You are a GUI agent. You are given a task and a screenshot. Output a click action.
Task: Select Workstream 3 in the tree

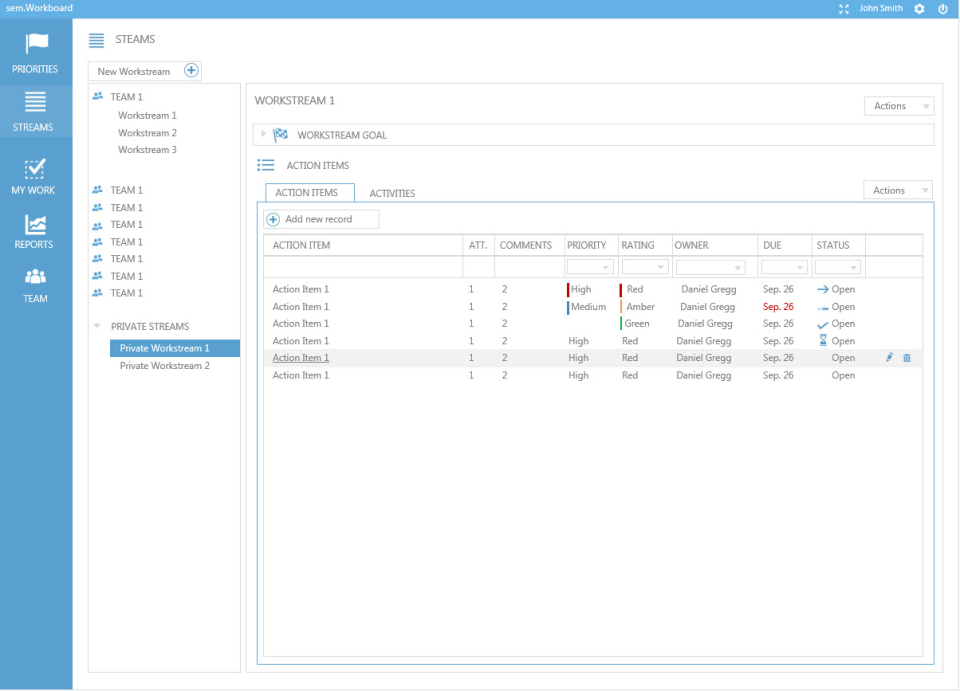point(148,149)
